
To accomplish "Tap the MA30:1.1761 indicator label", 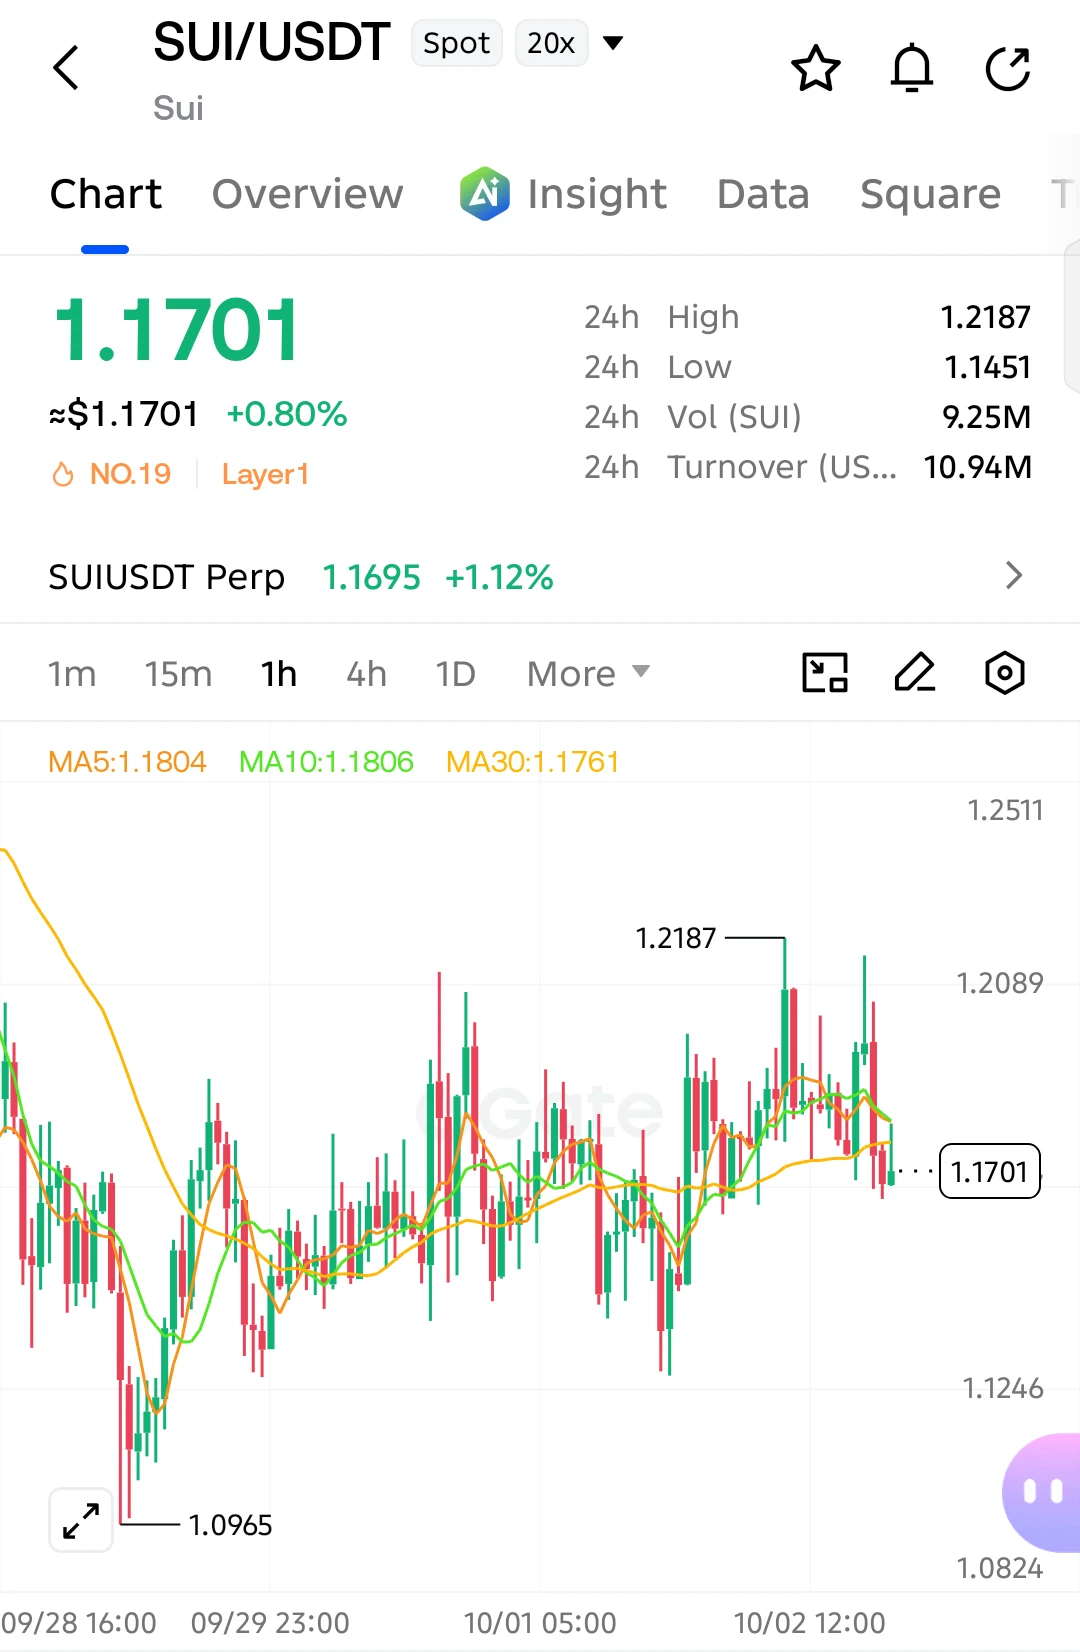I will tap(533, 762).
